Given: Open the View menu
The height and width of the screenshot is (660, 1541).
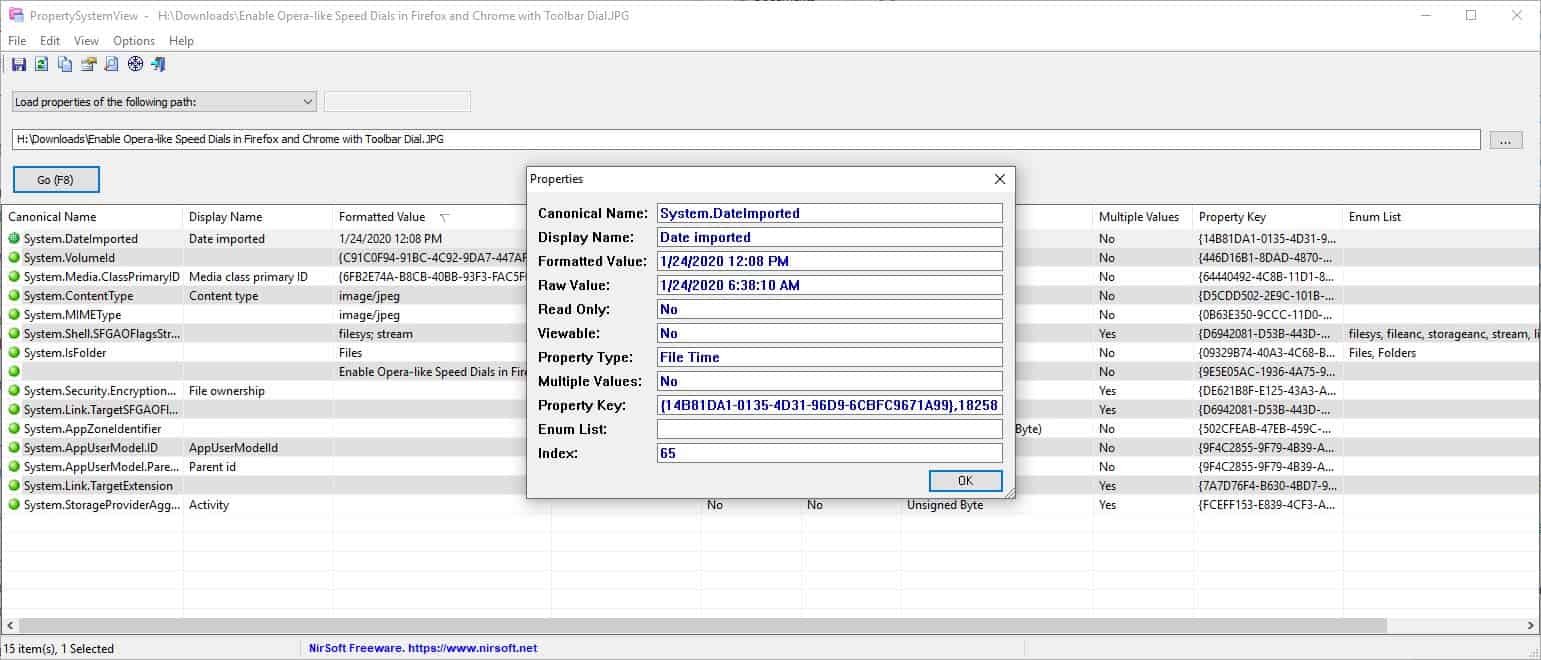Looking at the screenshot, I should (85, 41).
